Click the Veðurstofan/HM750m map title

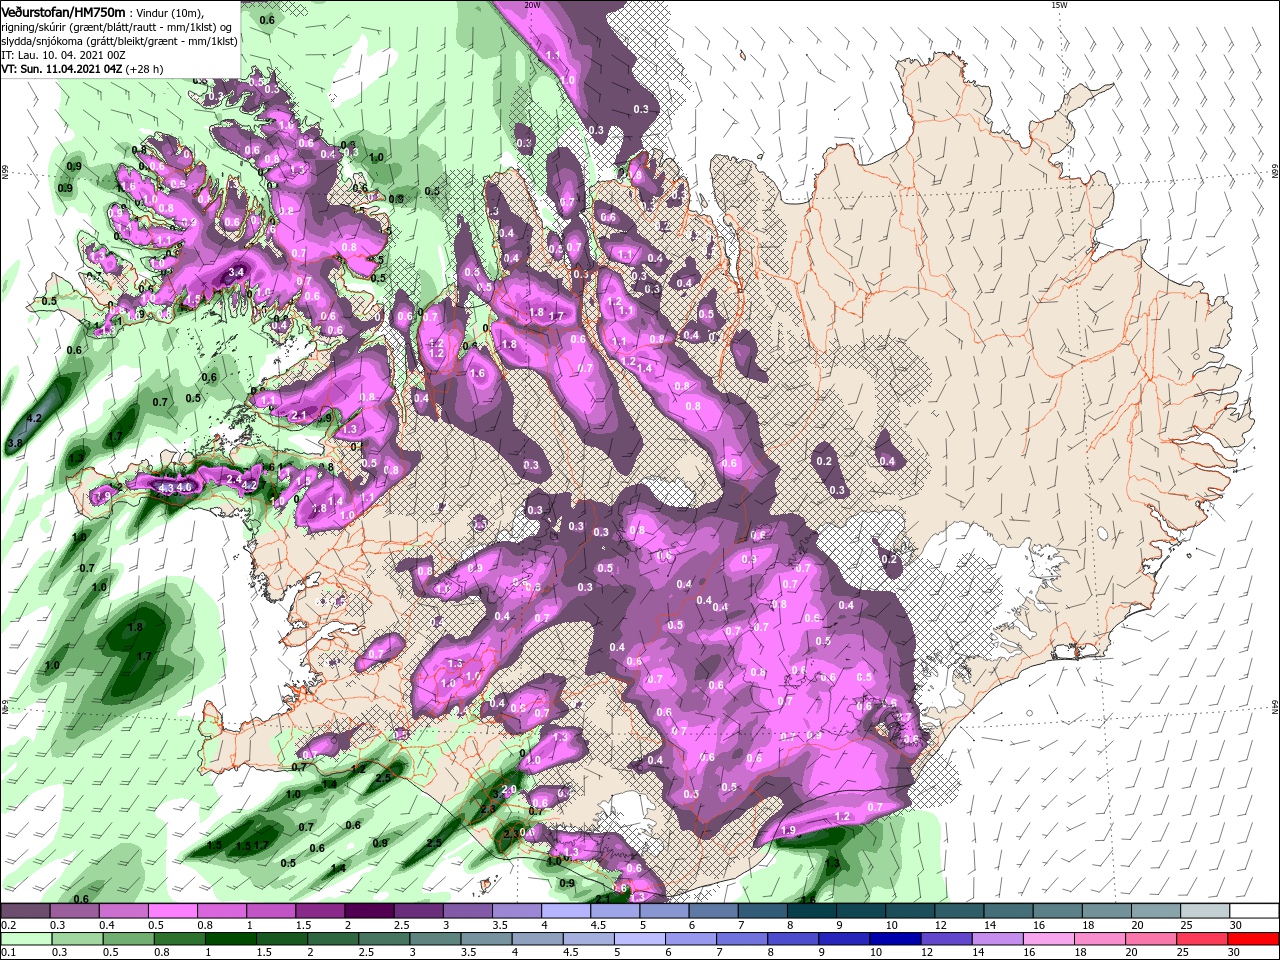(63, 12)
